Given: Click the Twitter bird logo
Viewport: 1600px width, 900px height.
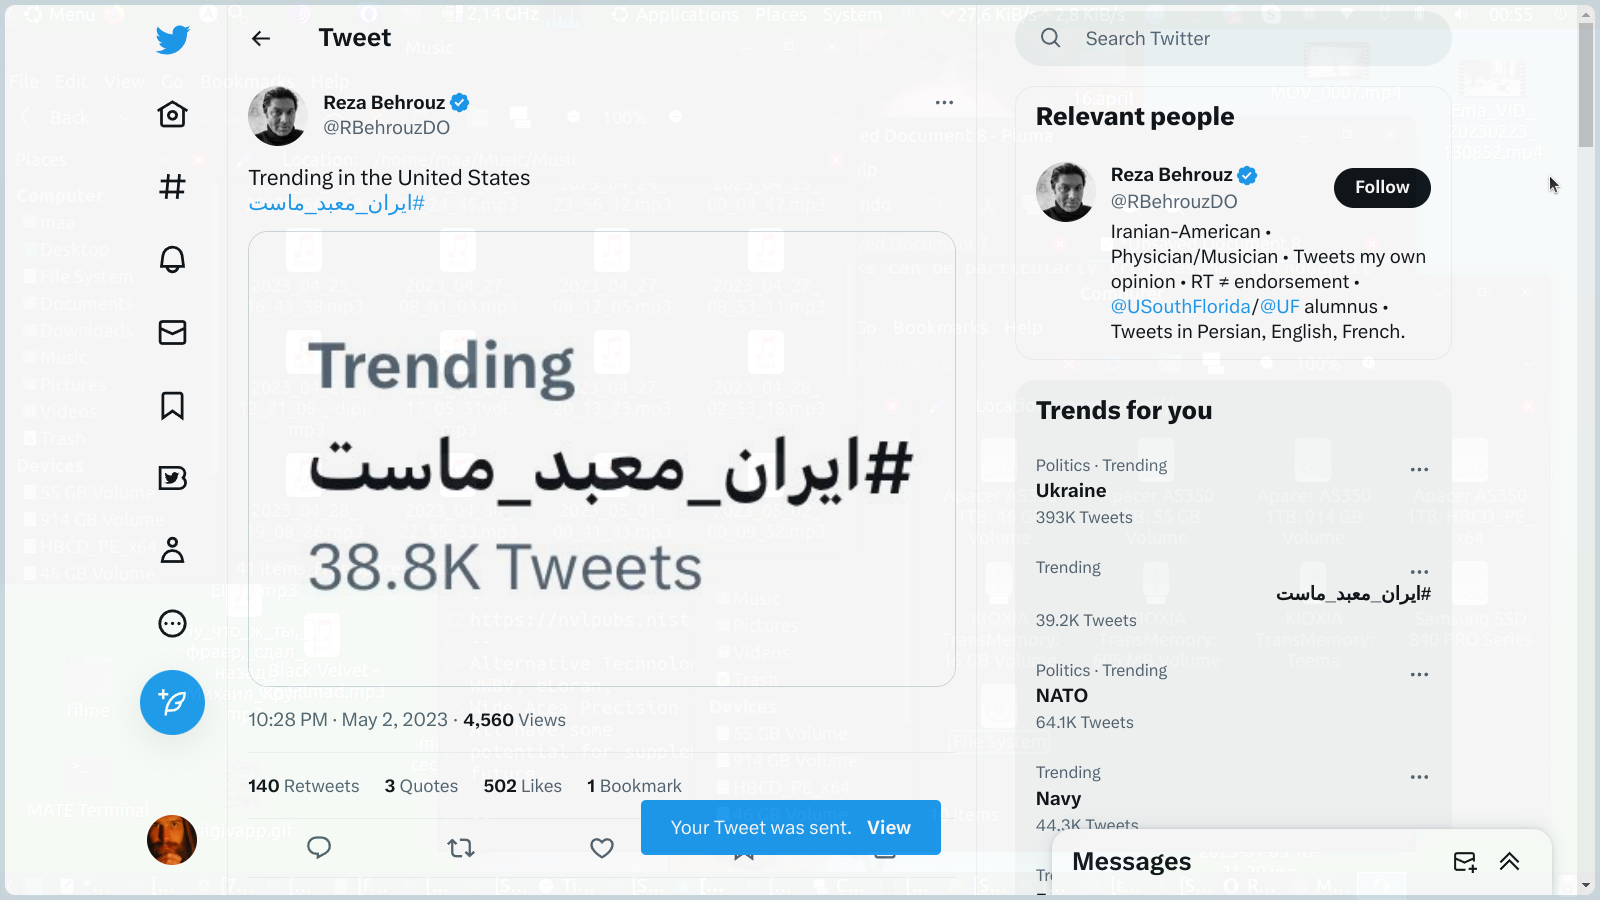Looking at the screenshot, I should click(x=172, y=40).
